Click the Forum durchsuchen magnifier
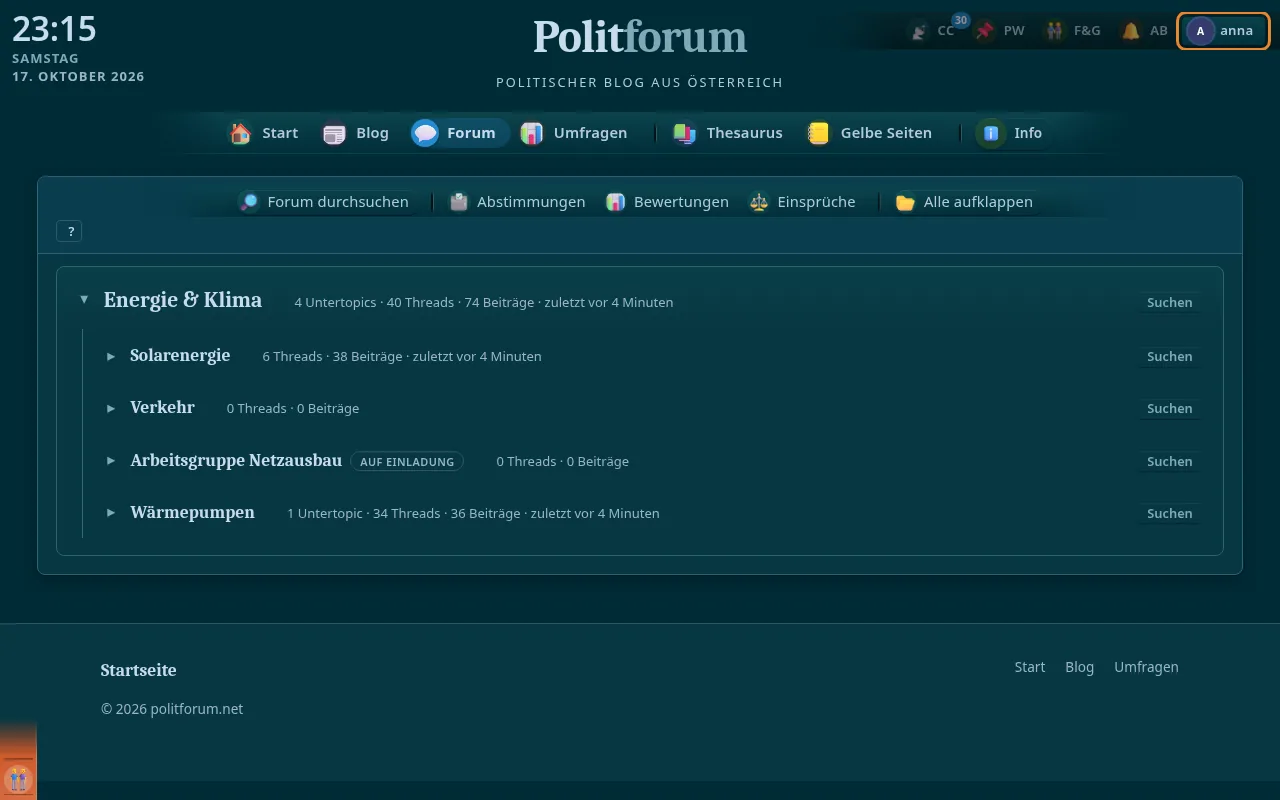1280x800 pixels. click(249, 202)
